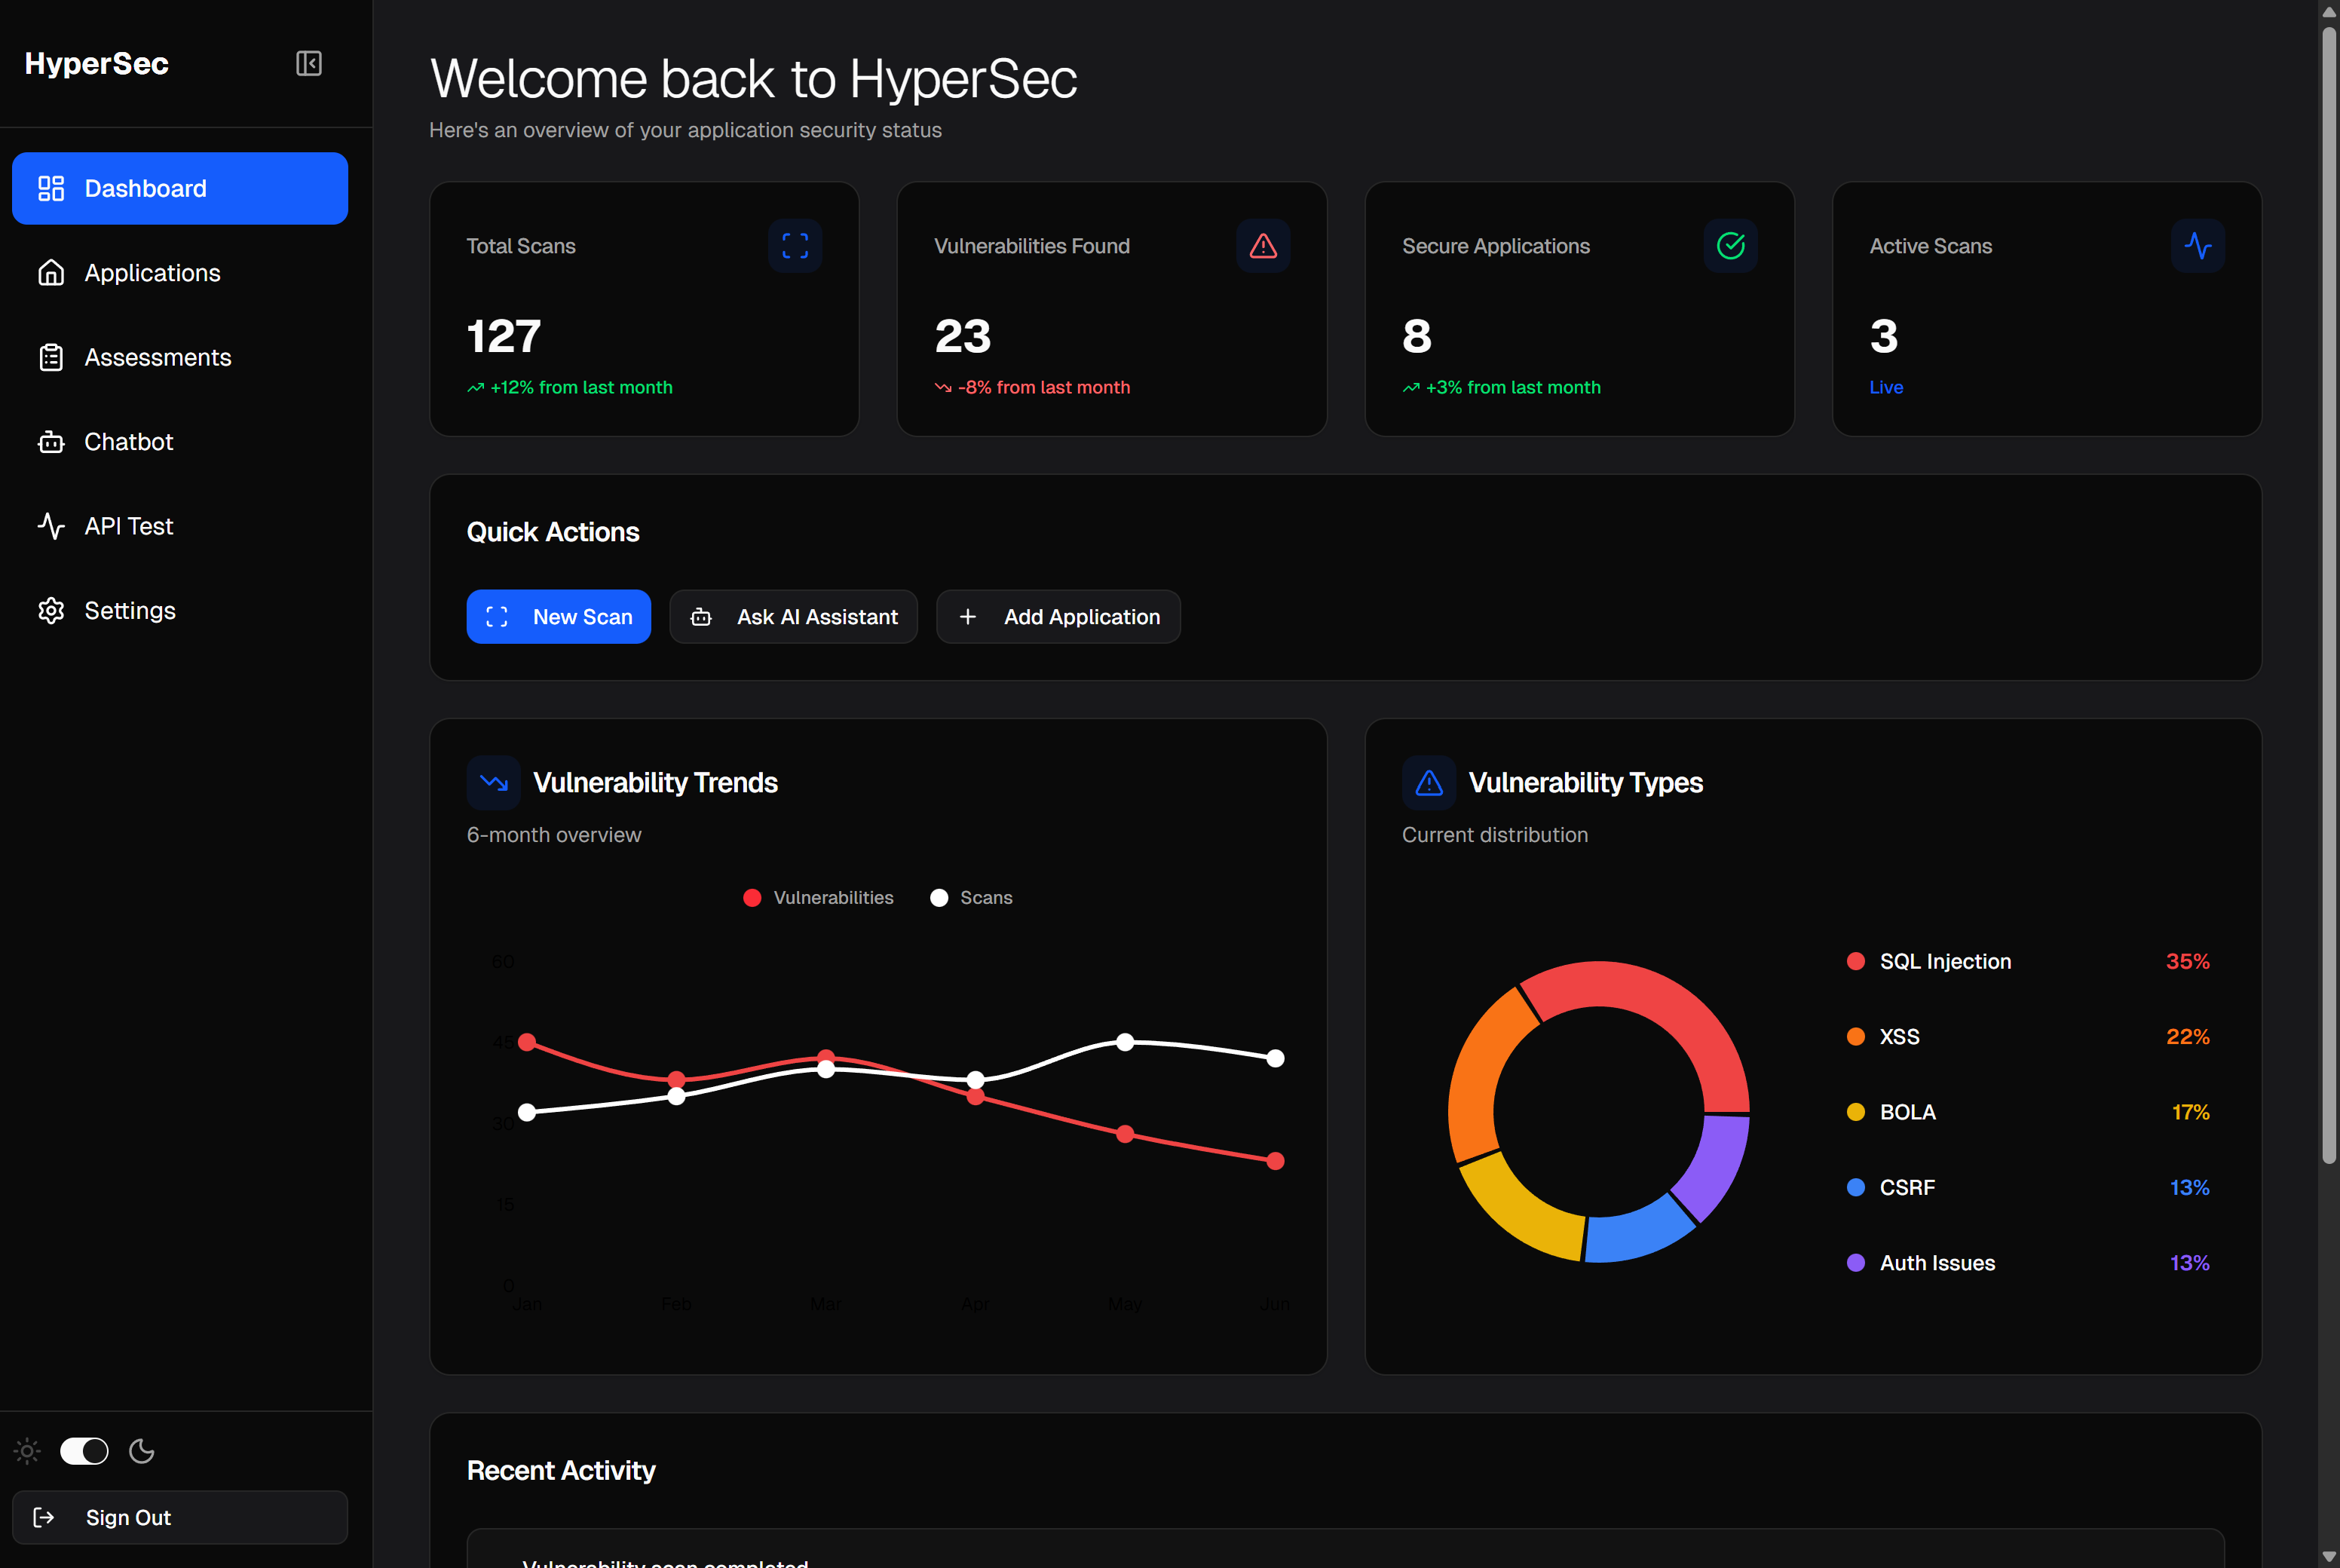
Task: Navigate to the Applications section
Action: [x=152, y=272]
